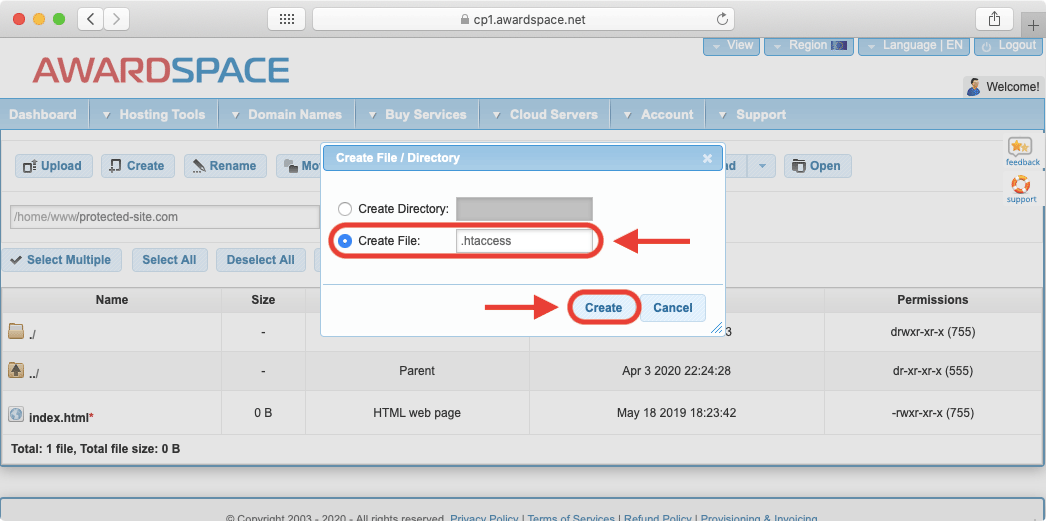Click the cp1.awardspace.net address bar
Screen dimensions: 1046x521
(x=523, y=19)
